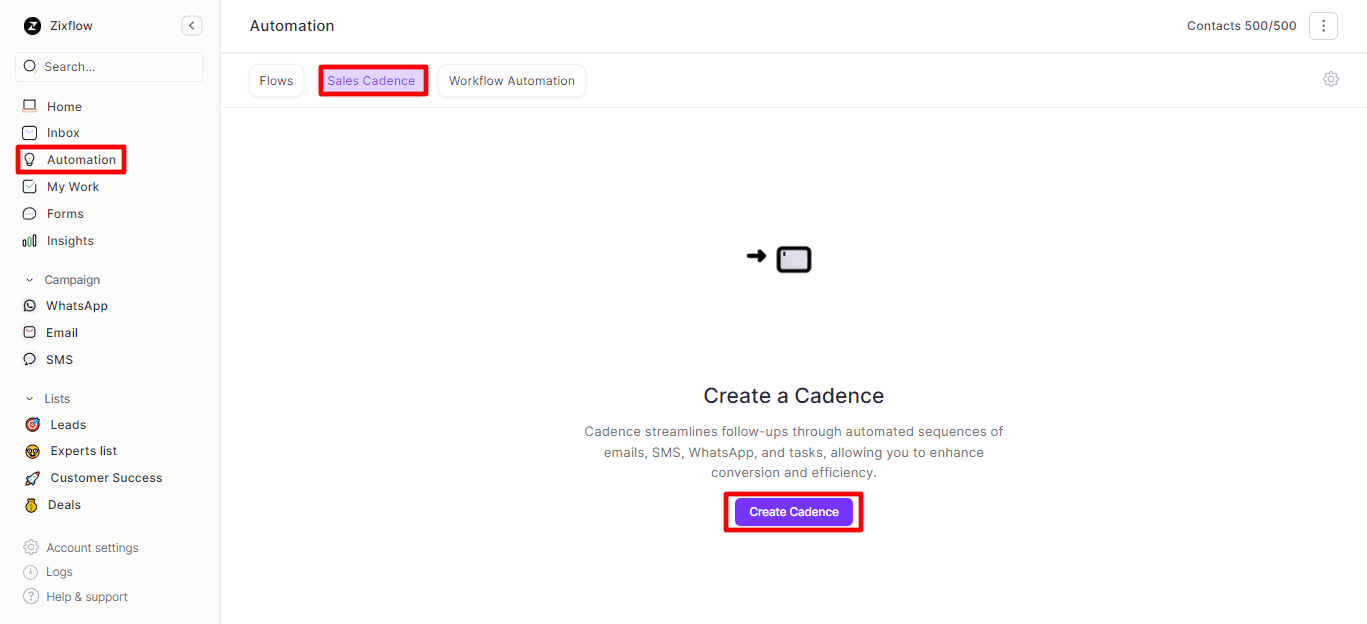This screenshot has width=1367, height=624.
Task: Click the WhatsApp campaign icon
Action: tap(30, 306)
